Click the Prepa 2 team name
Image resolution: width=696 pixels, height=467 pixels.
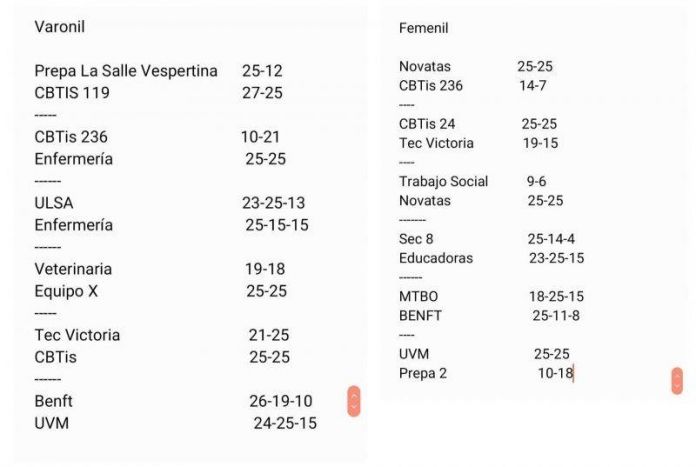click(423, 373)
